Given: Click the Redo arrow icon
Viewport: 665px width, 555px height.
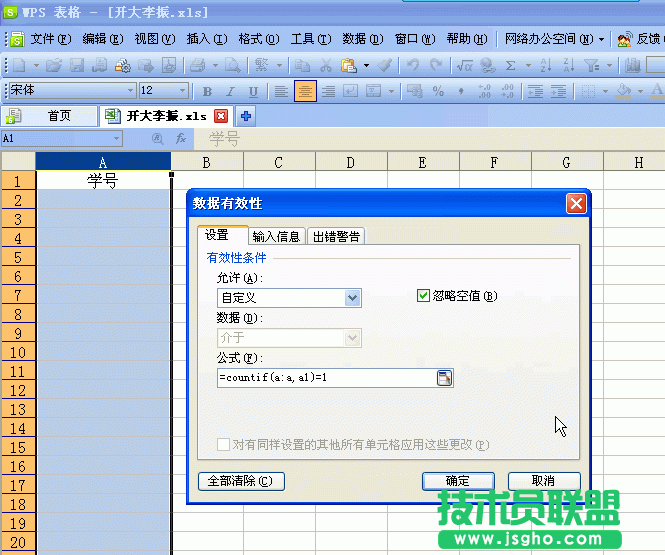Looking at the screenshot, I should point(436,65).
